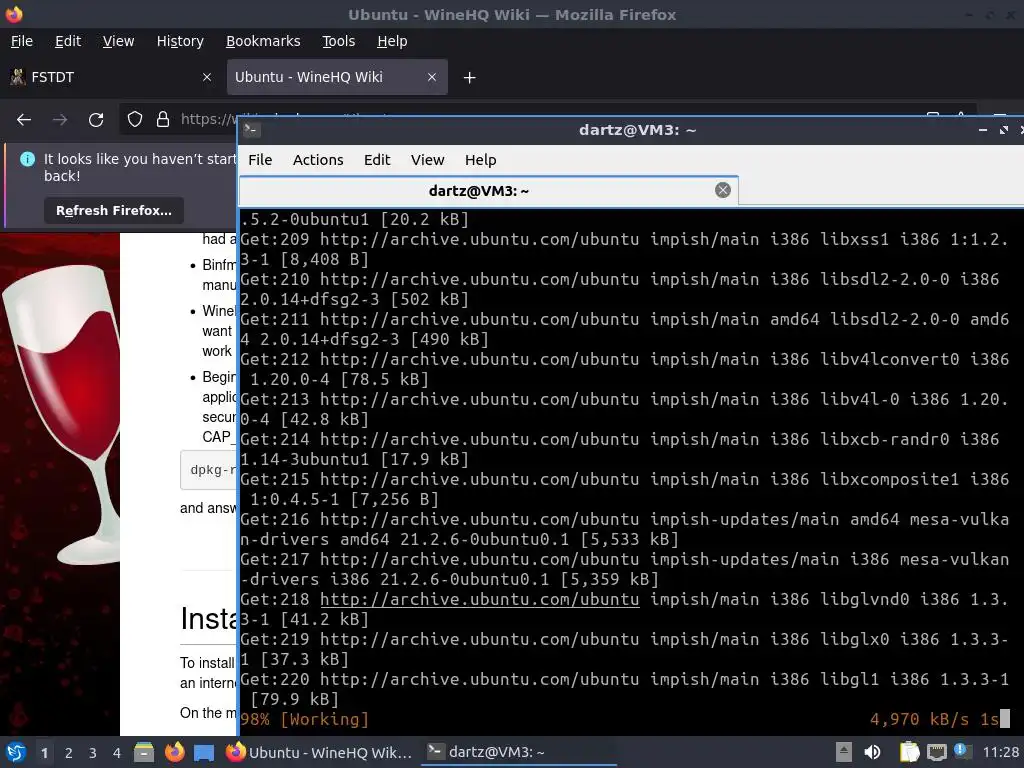The image size is (1024, 768).
Task: Click the clock showing 11:28
Action: coord(1000,752)
